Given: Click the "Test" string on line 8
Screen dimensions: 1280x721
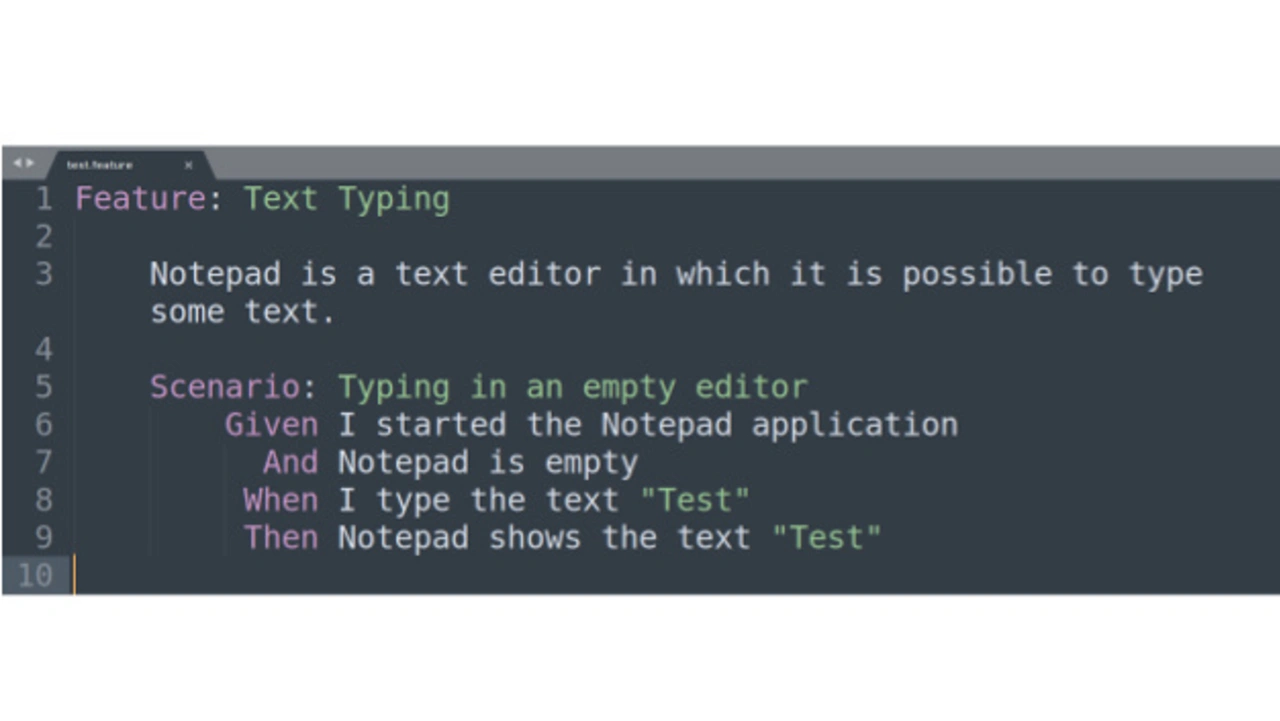Looking at the screenshot, I should [x=694, y=500].
